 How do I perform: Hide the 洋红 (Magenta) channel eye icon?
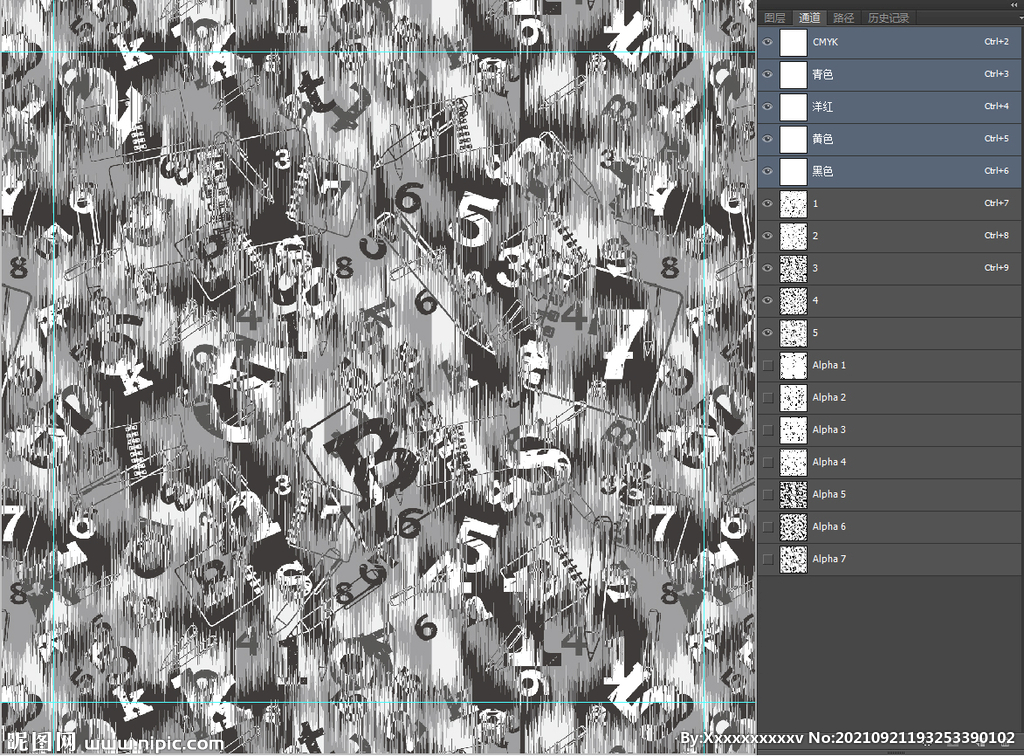768,106
